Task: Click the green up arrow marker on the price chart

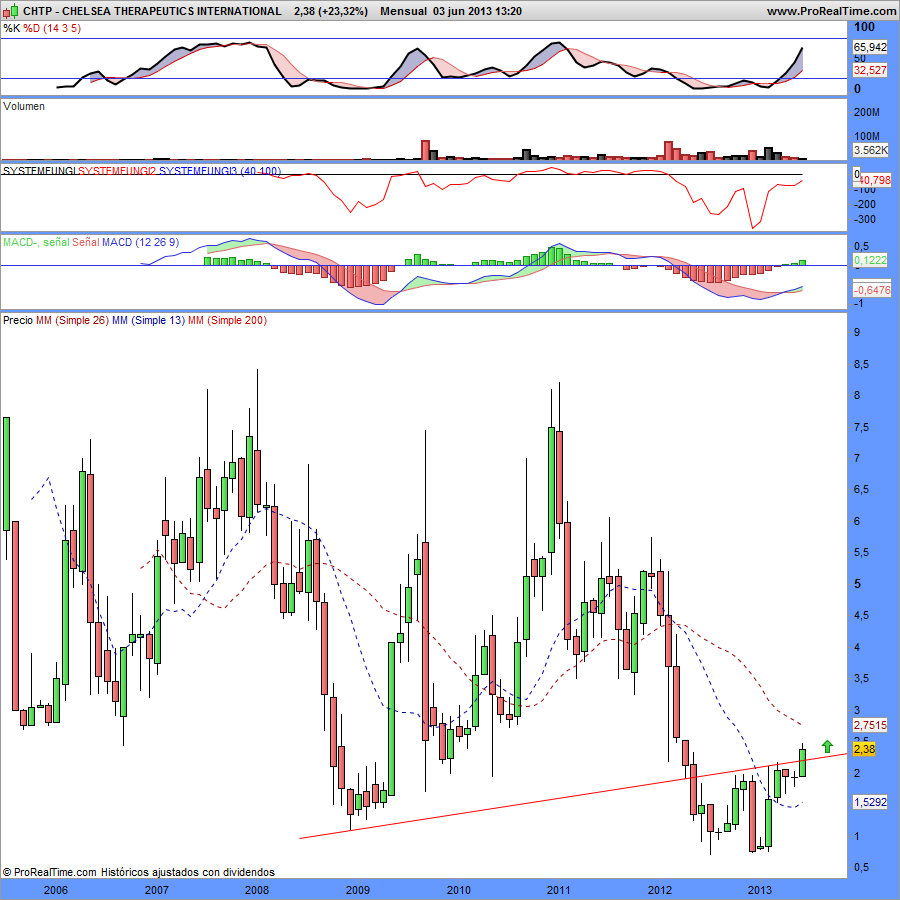Action: [827, 746]
